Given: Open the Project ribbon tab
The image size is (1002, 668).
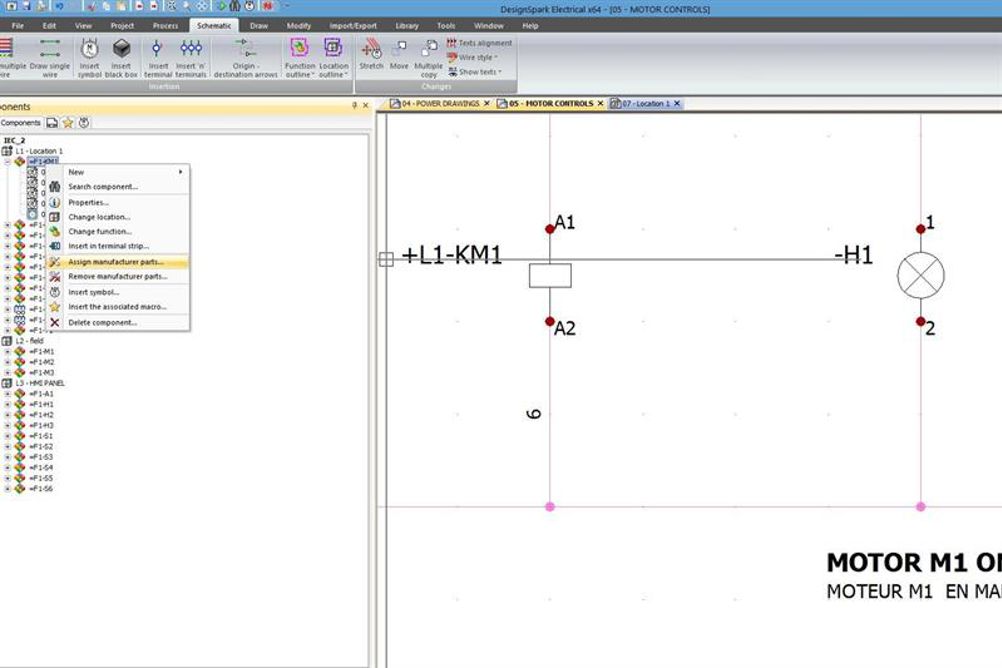Looking at the screenshot, I should (x=122, y=26).
